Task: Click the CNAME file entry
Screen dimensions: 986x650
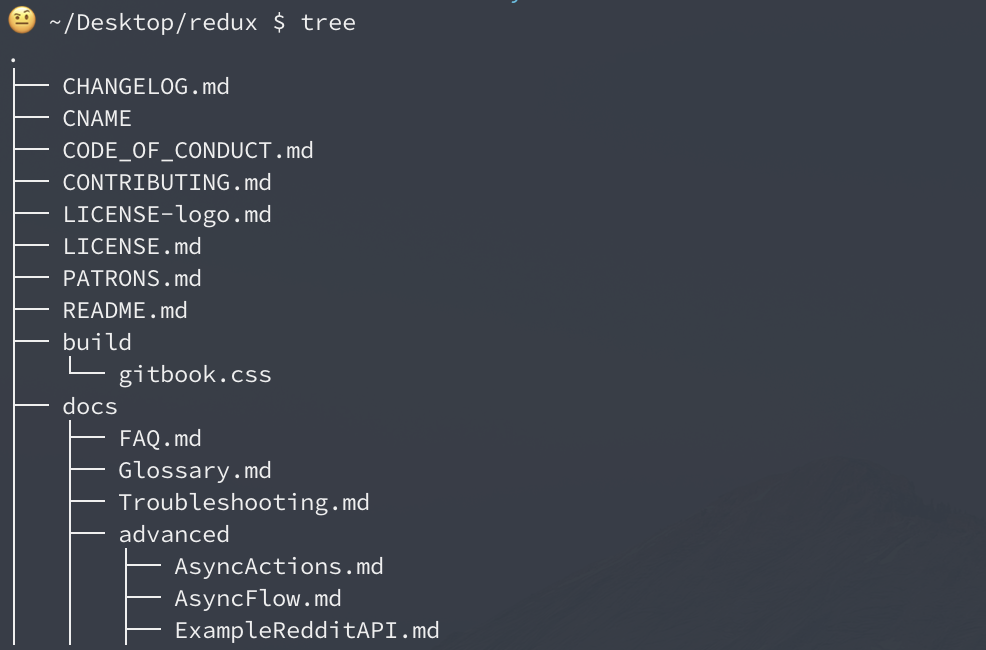Action: click(x=97, y=118)
